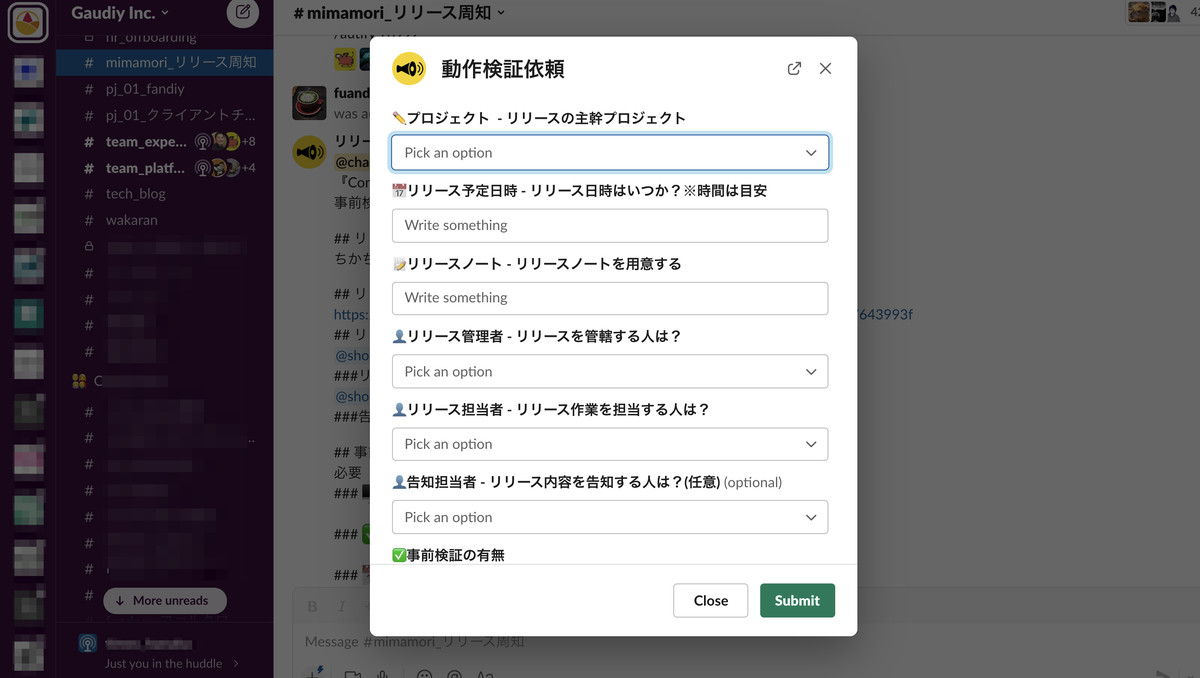Screen dimensions: 1200x678
Task: Click the リリースノート 'Write something' field
Action: (610, 298)
